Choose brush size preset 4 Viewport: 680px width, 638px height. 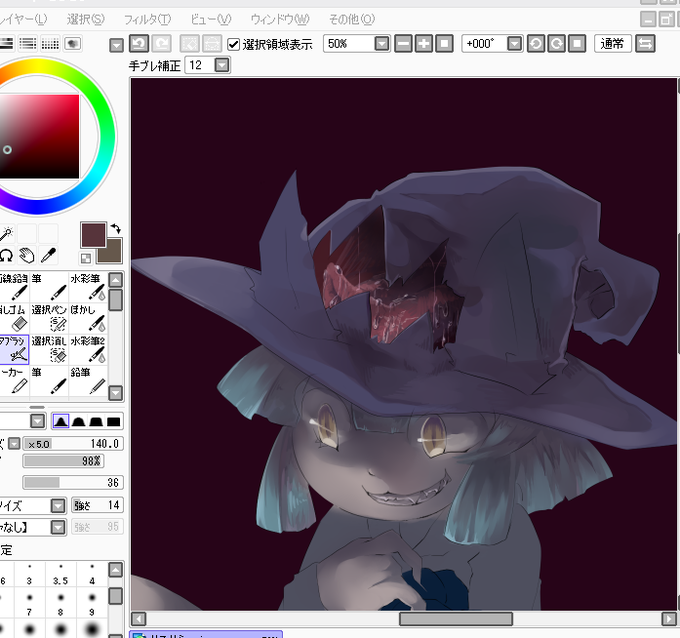(x=92, y=575)
